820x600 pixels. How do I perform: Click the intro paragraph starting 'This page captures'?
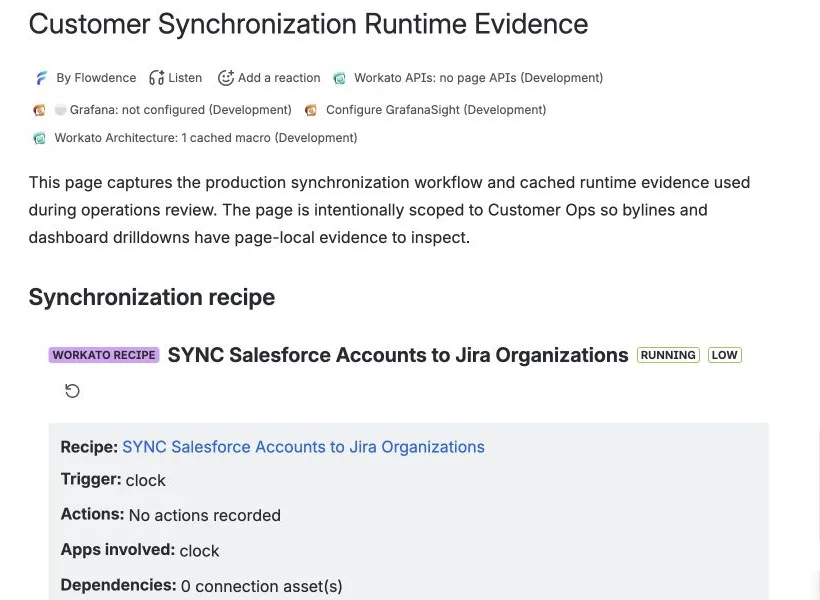pyautogui.click(x=390, y=210)
